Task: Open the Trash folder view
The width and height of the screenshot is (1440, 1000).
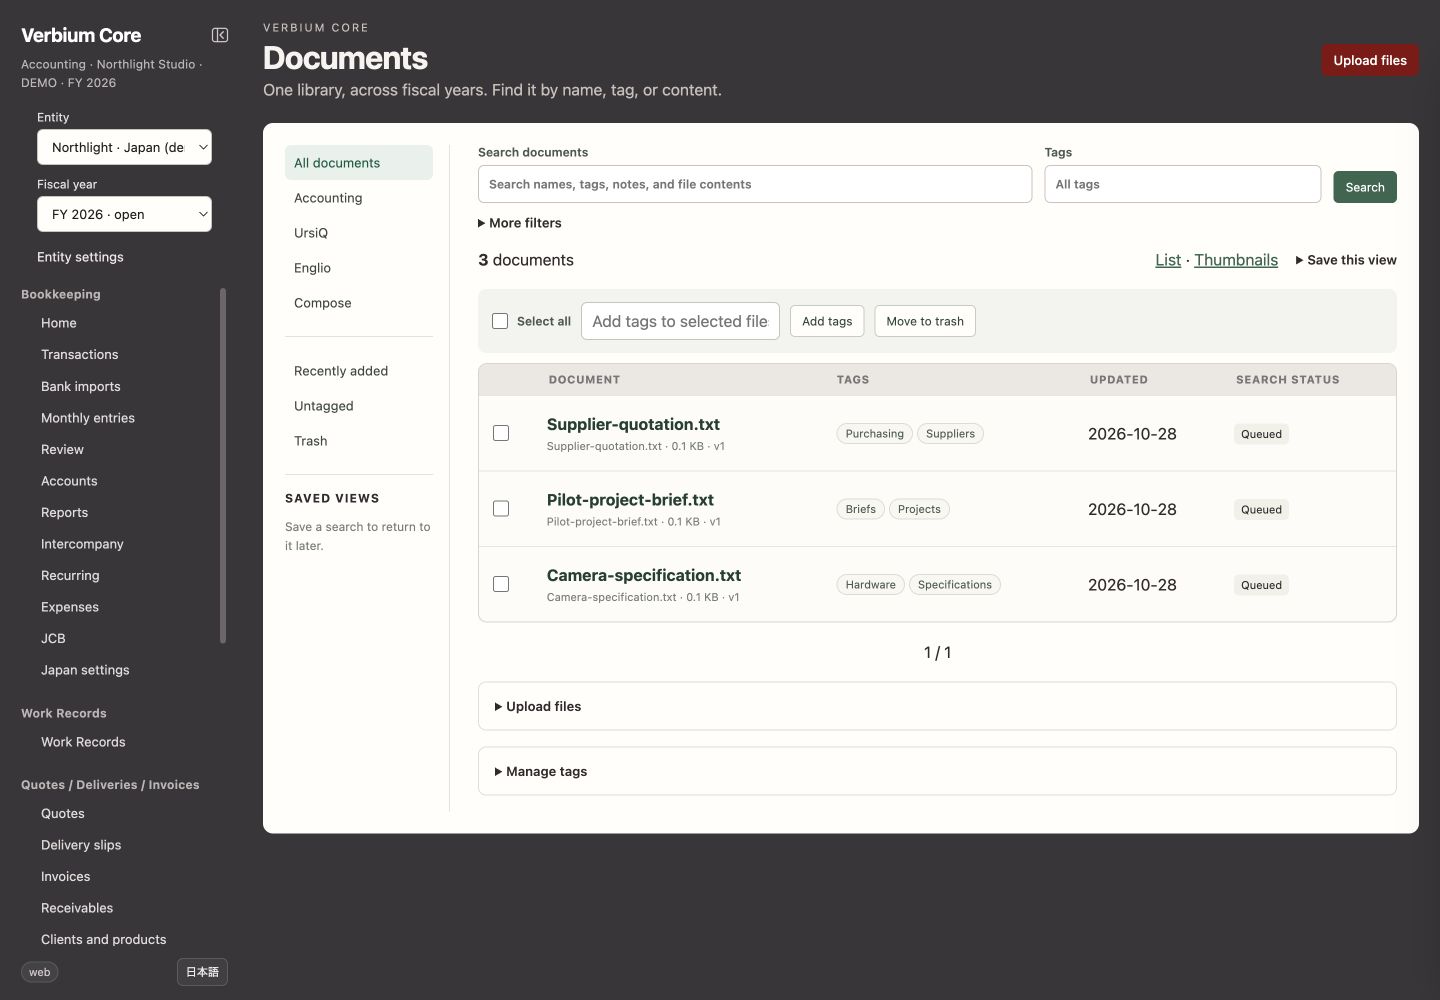Action: (358, 441)
